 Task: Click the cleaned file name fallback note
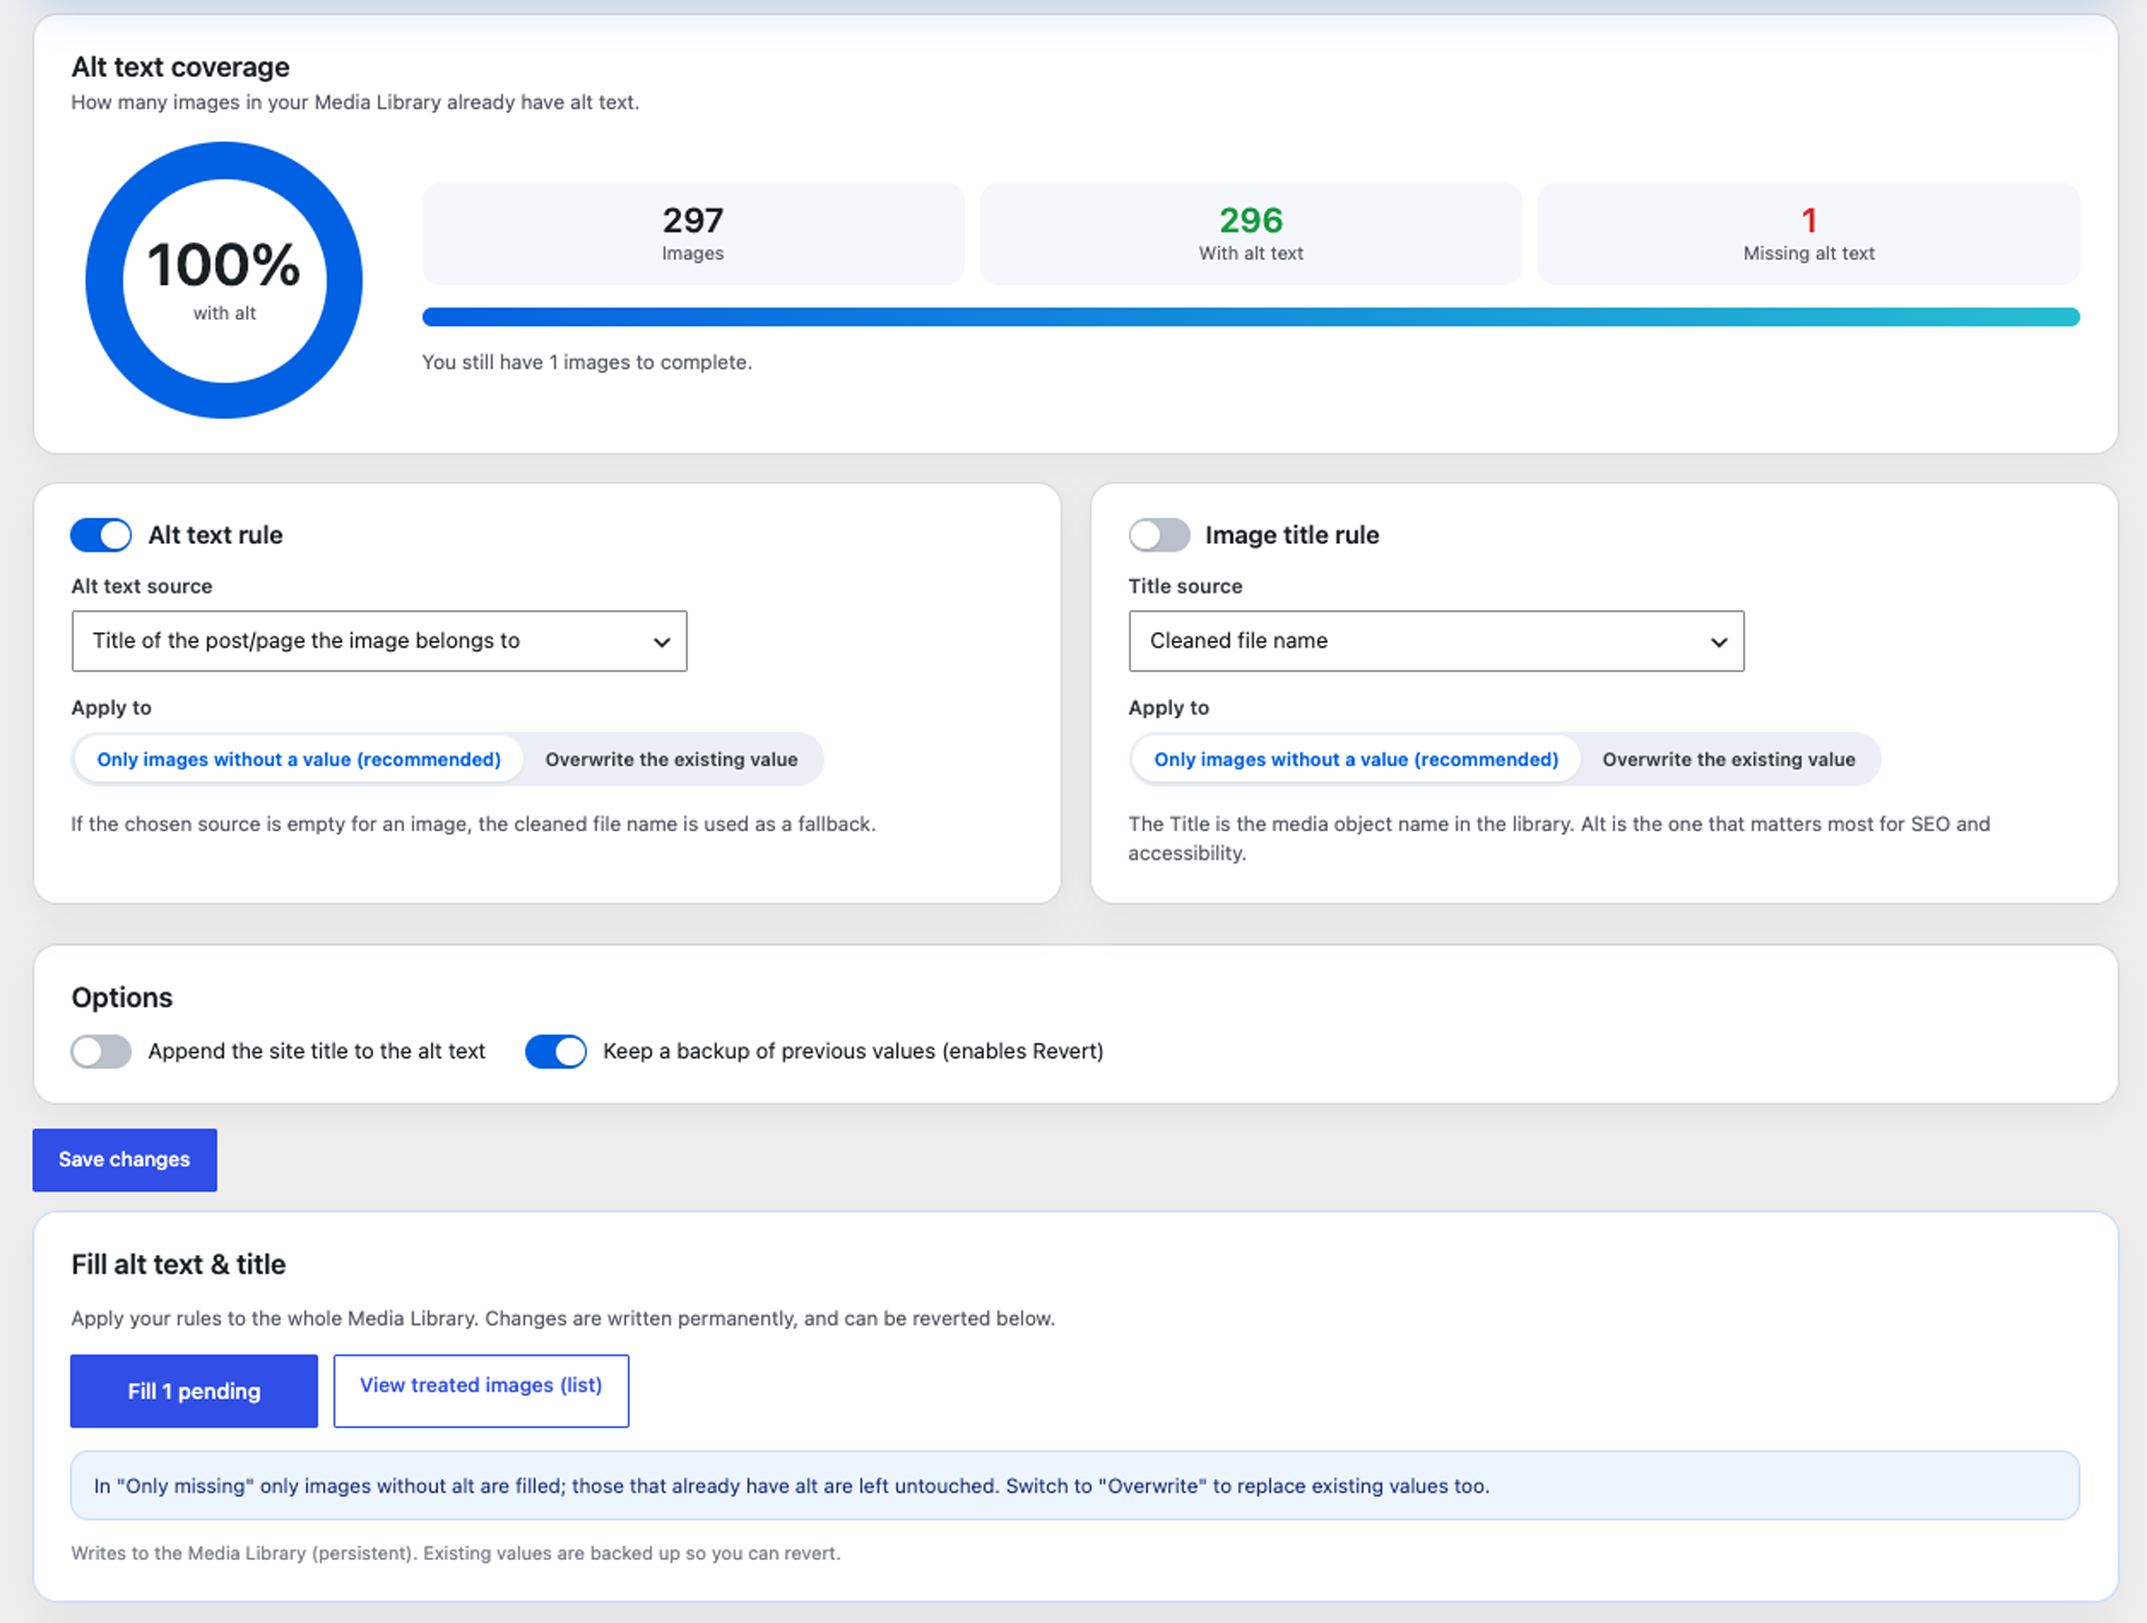(x=473, y=824)
